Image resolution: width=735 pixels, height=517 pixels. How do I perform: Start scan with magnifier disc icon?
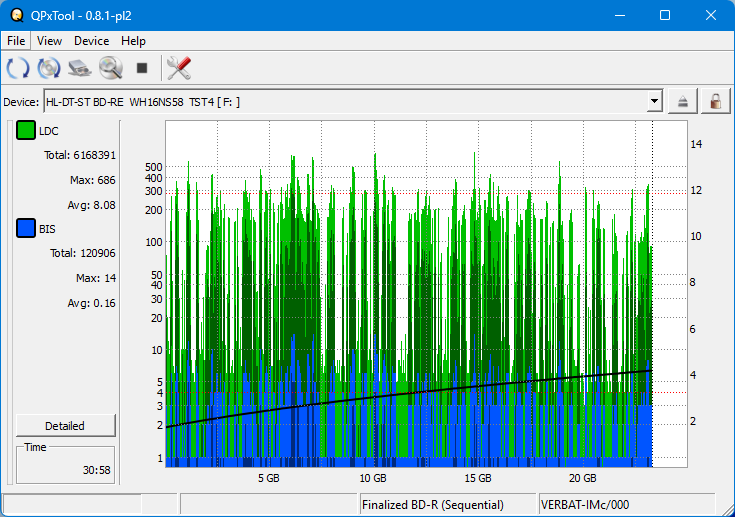[x=111, y=68]
